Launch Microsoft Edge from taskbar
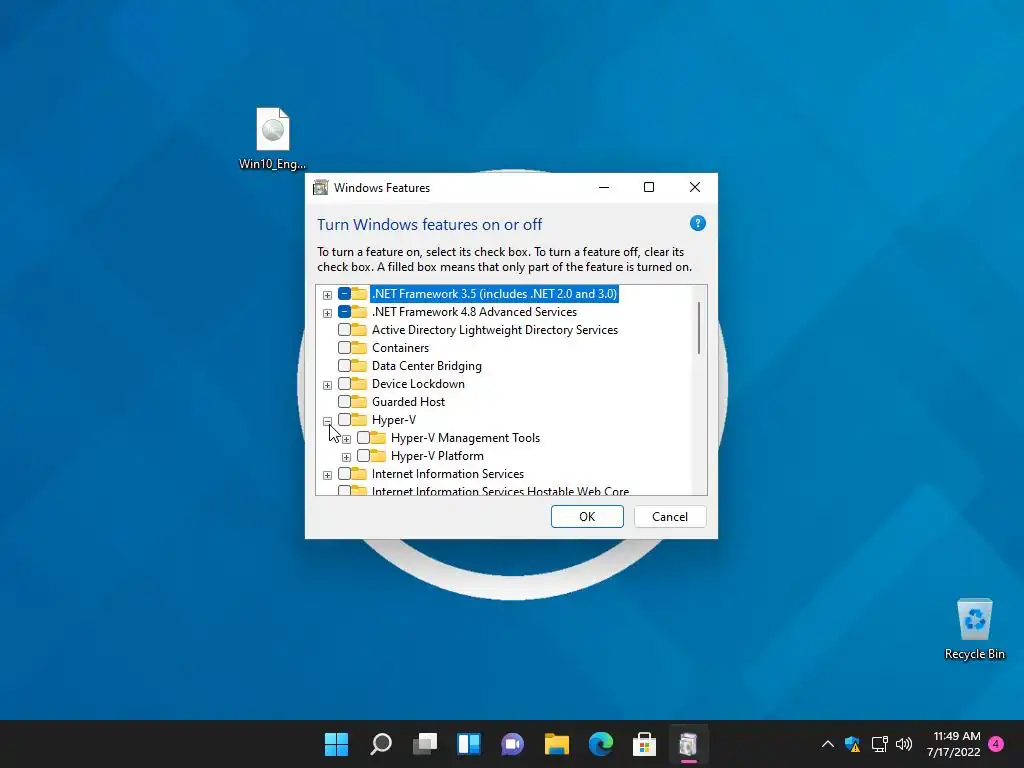 pos(601,744)
